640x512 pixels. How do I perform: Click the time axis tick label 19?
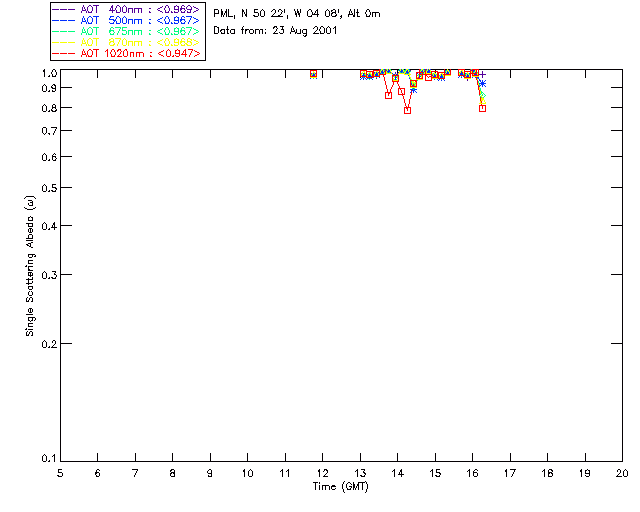[x=585, y=473]
